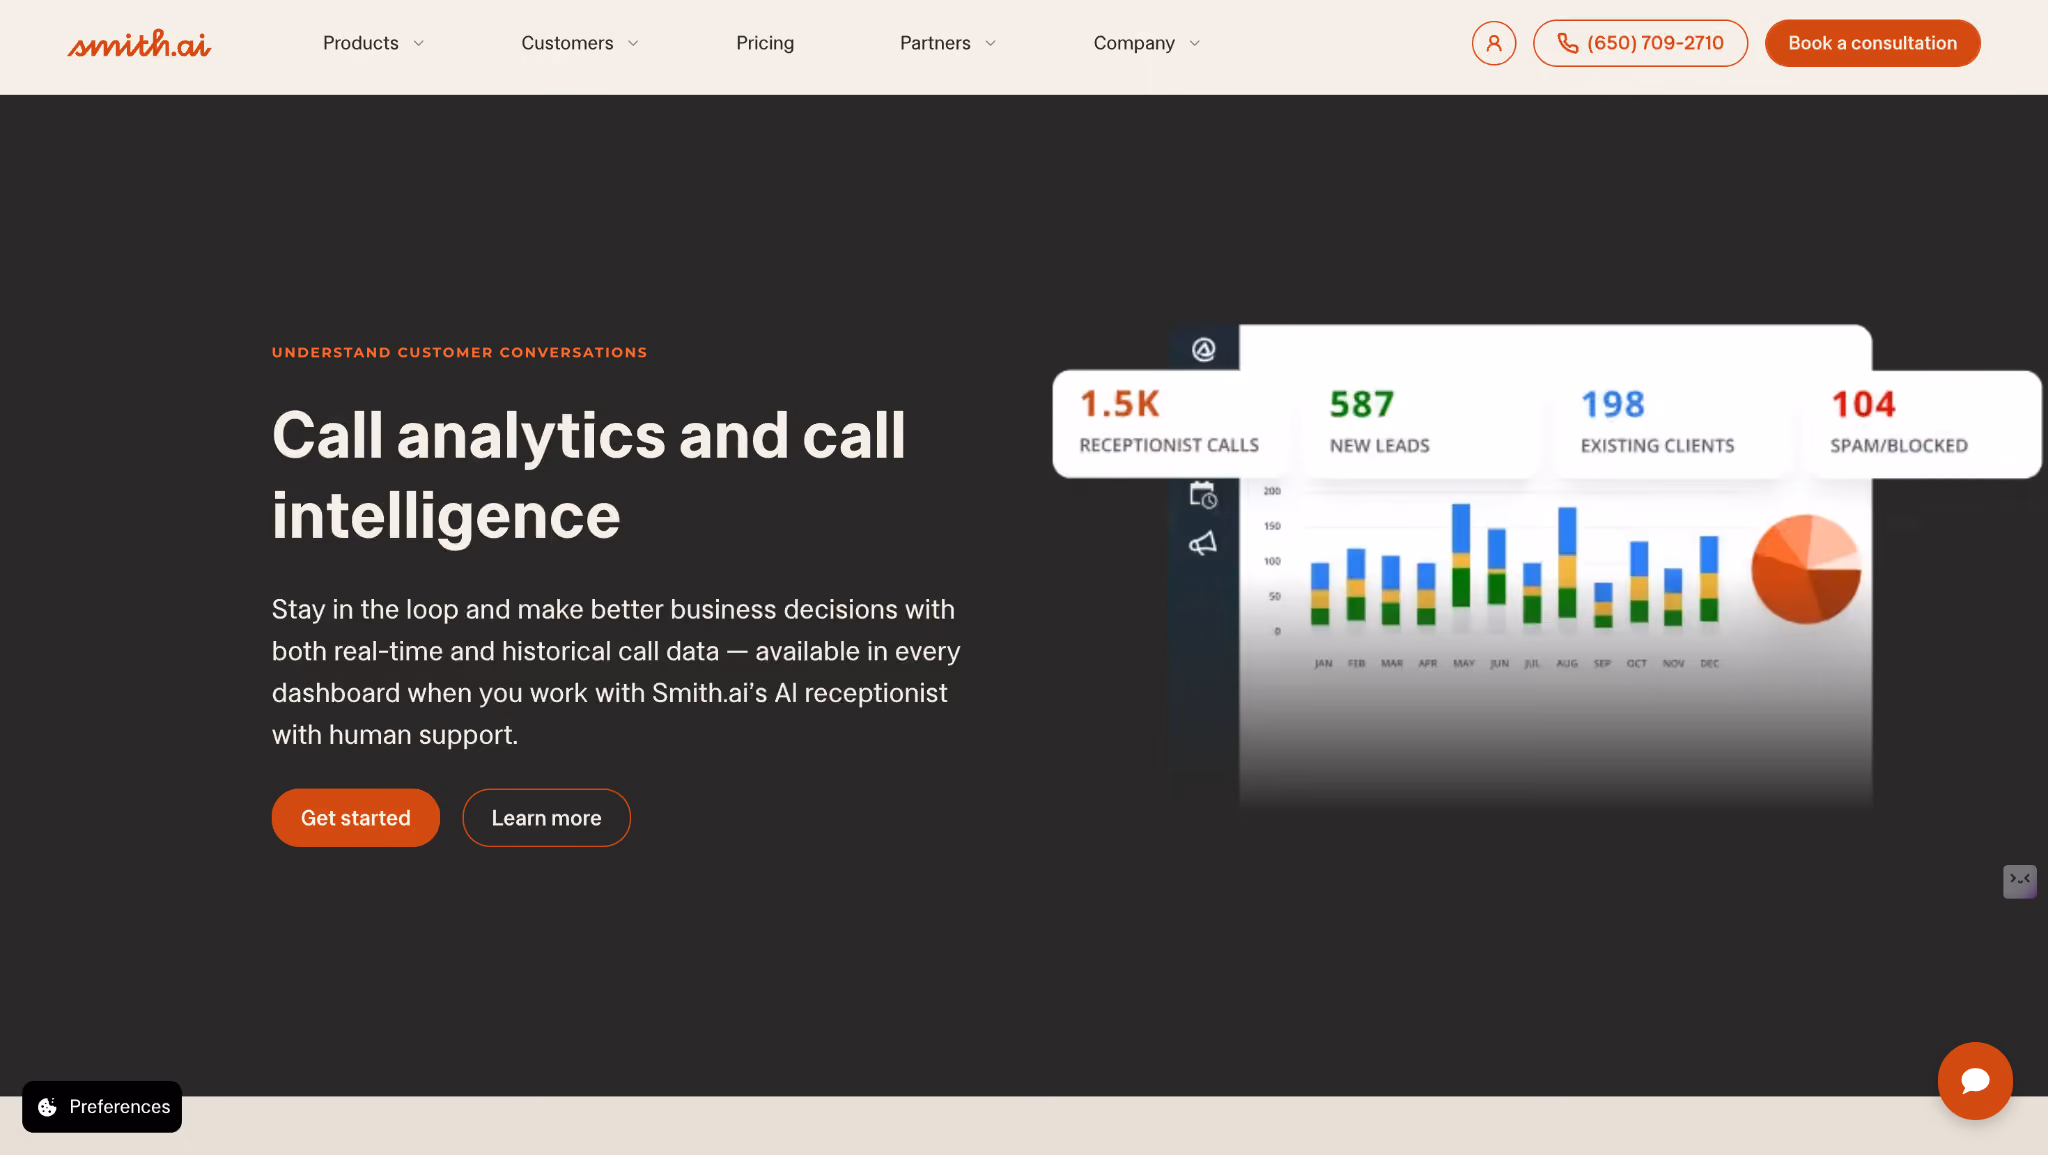Click the phone icon beside the phone number
The height and width of the screenshot is (1155, 2048).
(1567, 43)
